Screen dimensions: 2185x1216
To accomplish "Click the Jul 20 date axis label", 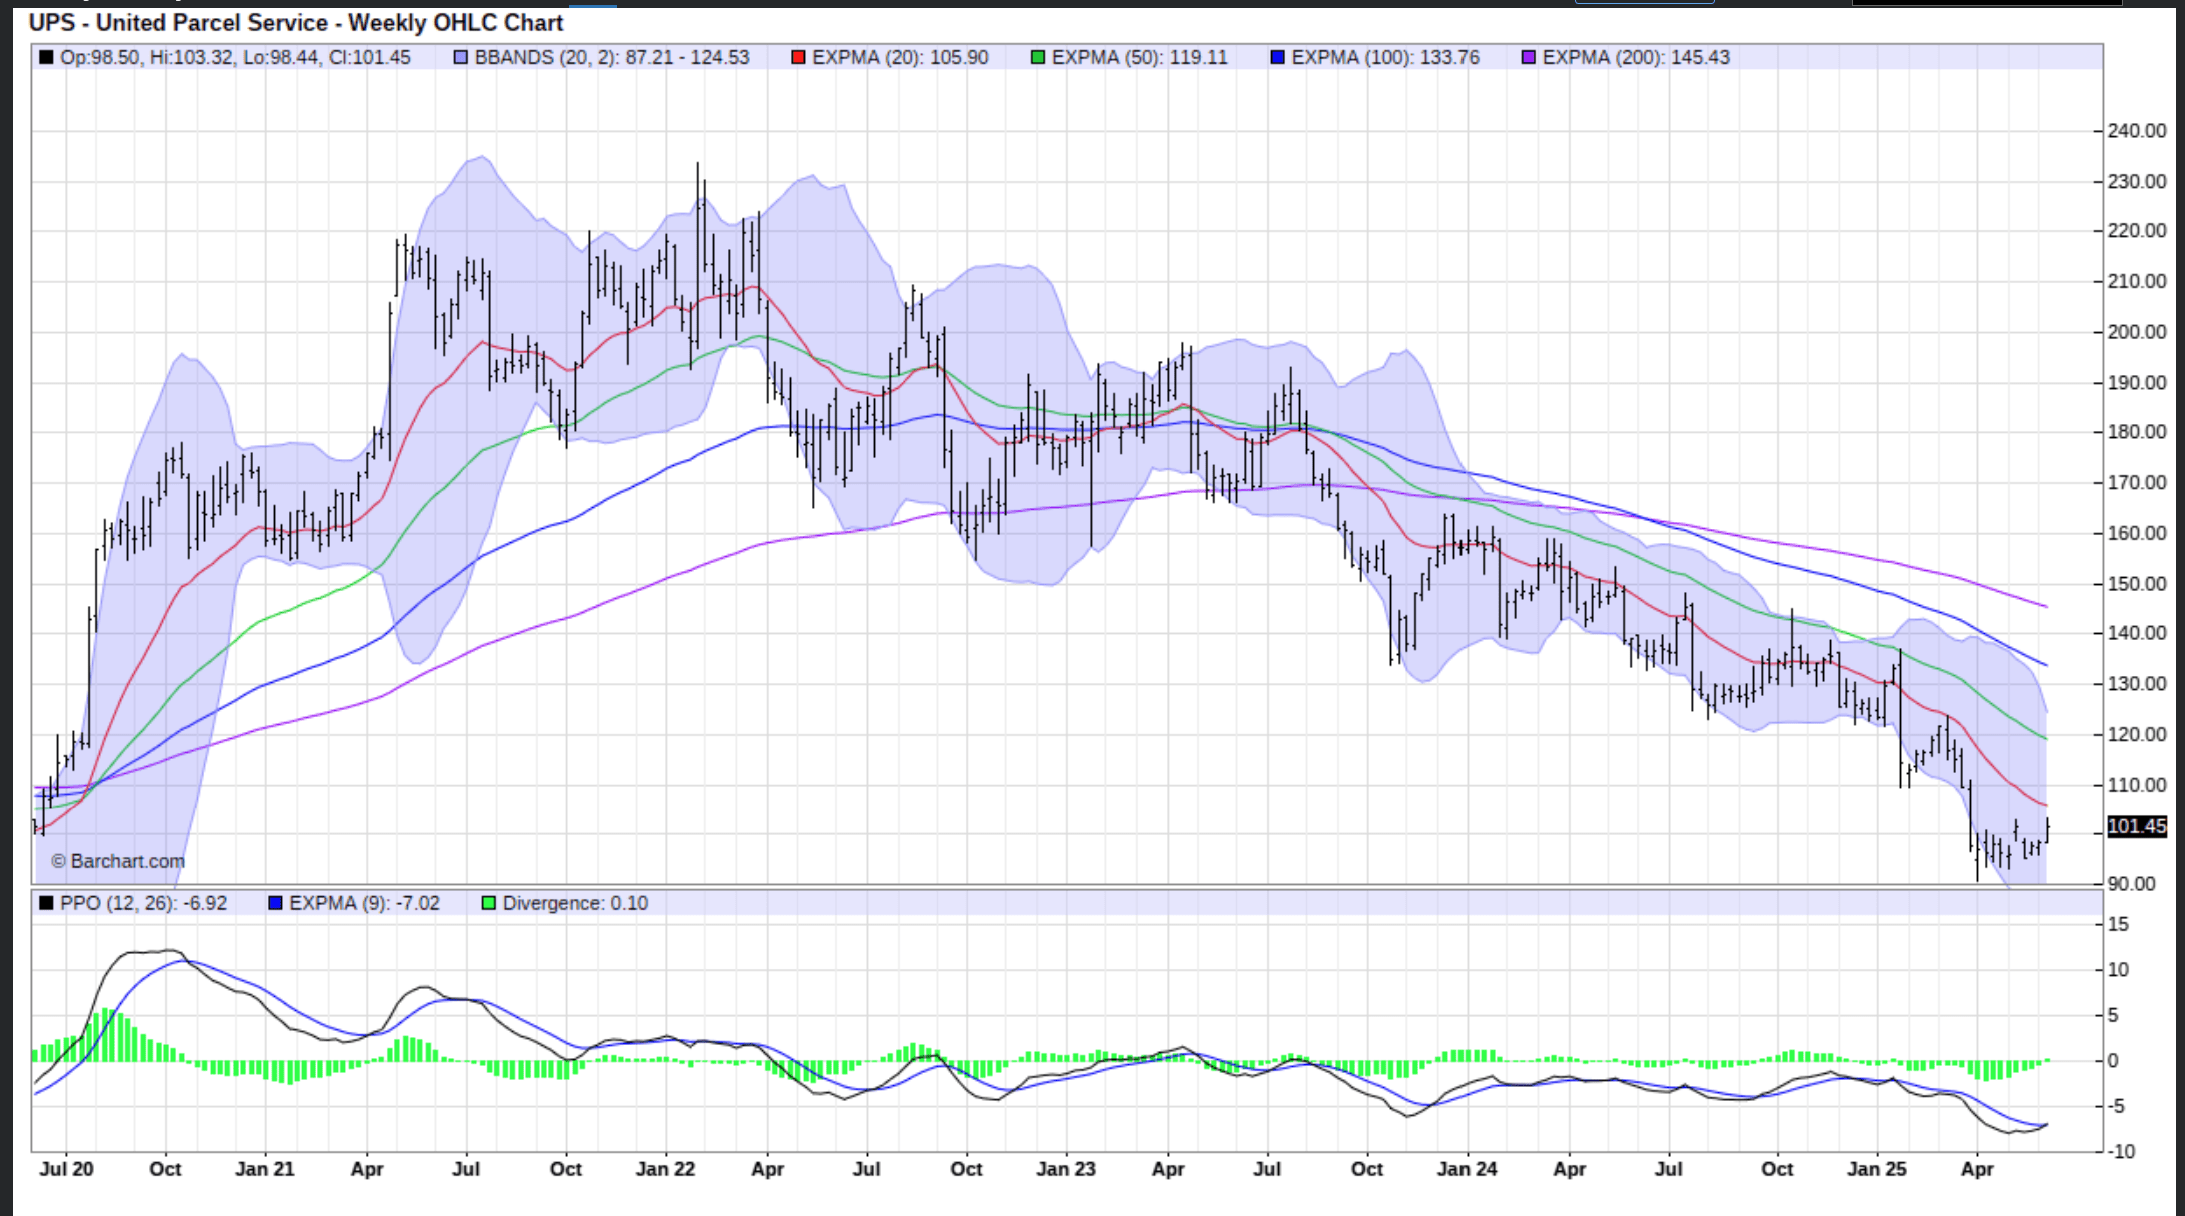I will [x=66, y=1169].
